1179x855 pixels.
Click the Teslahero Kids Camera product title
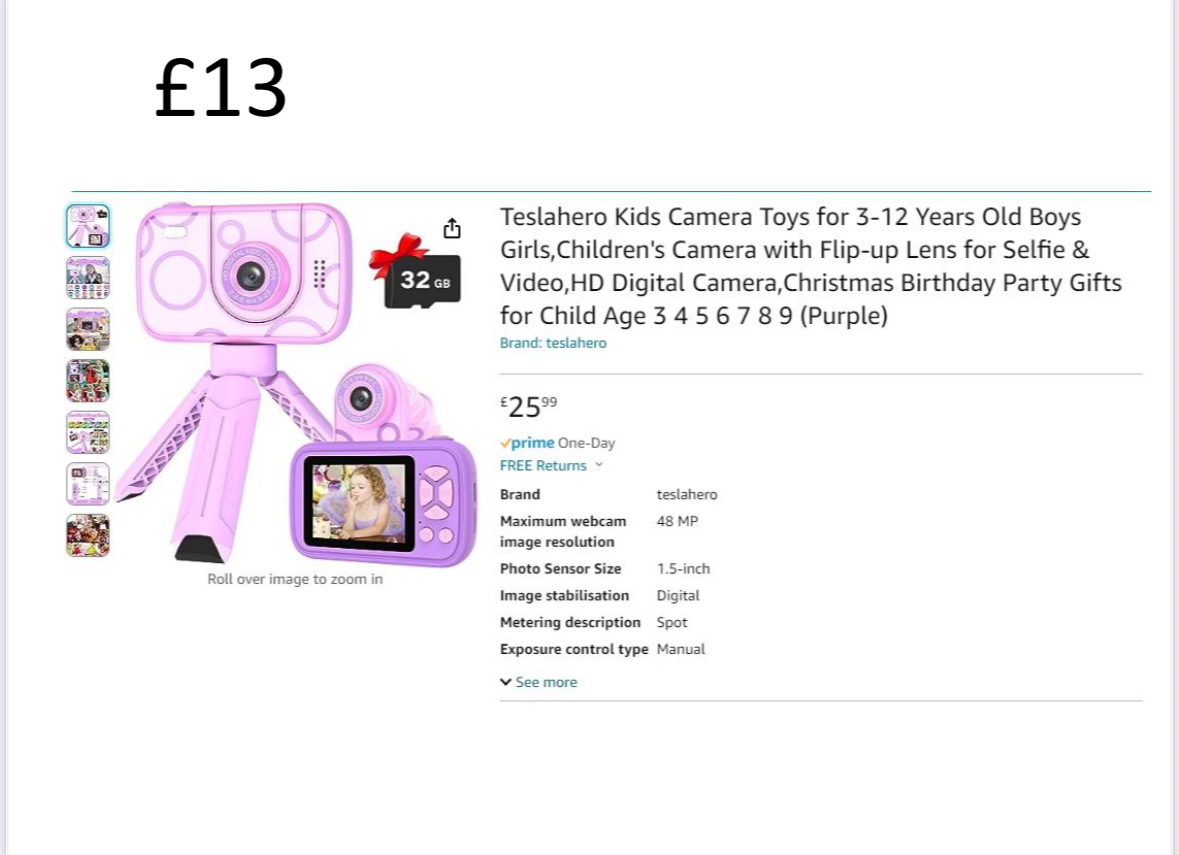click(x=810, y=266)
